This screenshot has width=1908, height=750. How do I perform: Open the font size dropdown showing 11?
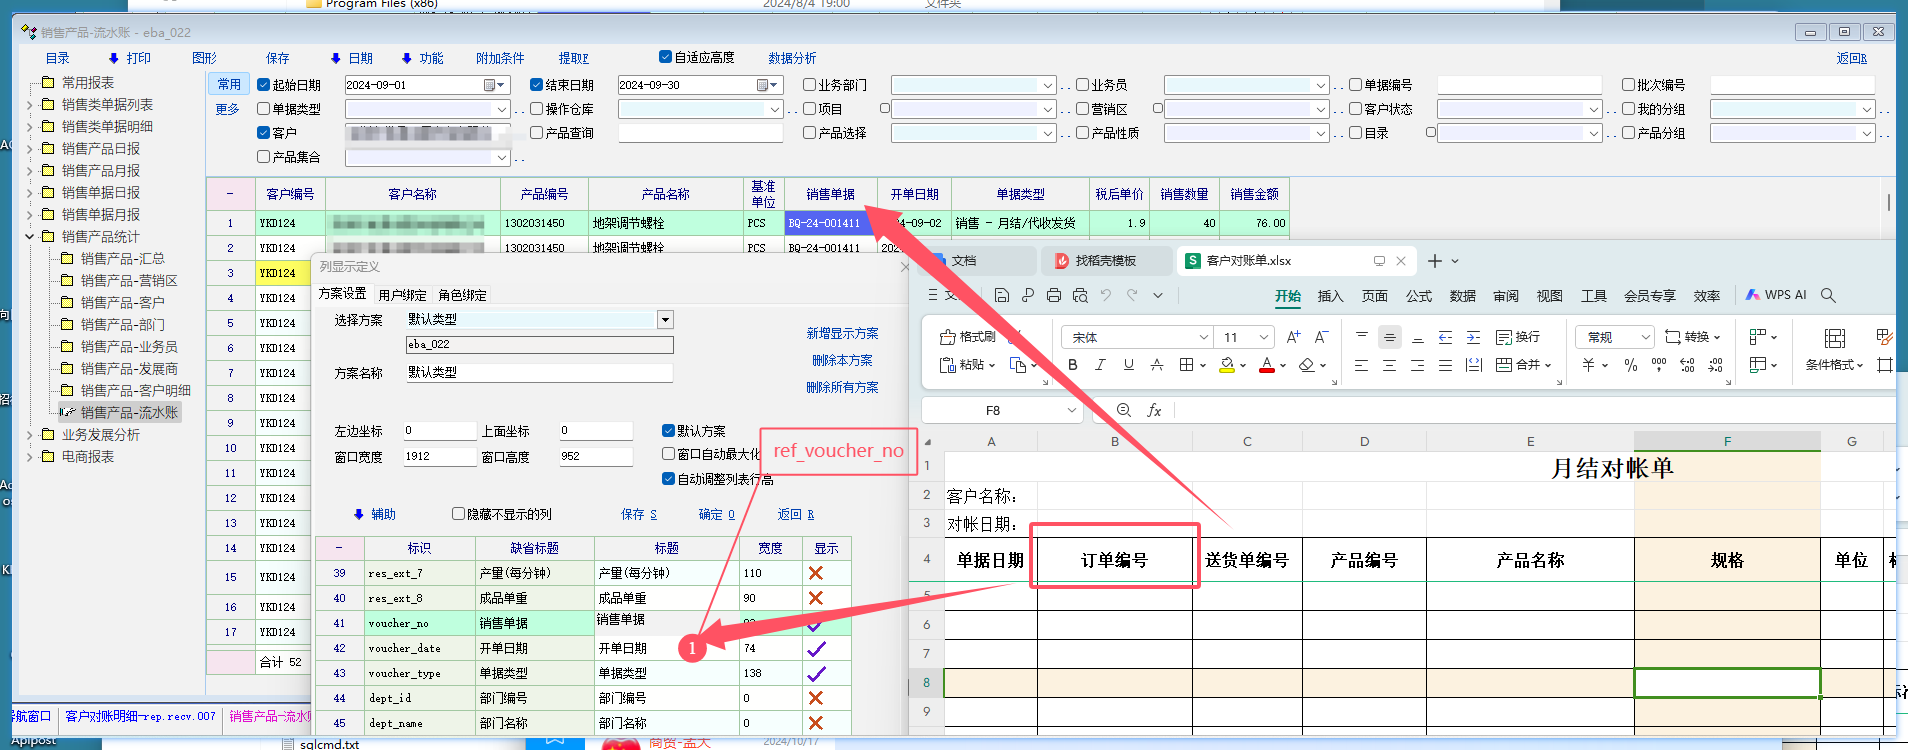(x=1264, y=337)
